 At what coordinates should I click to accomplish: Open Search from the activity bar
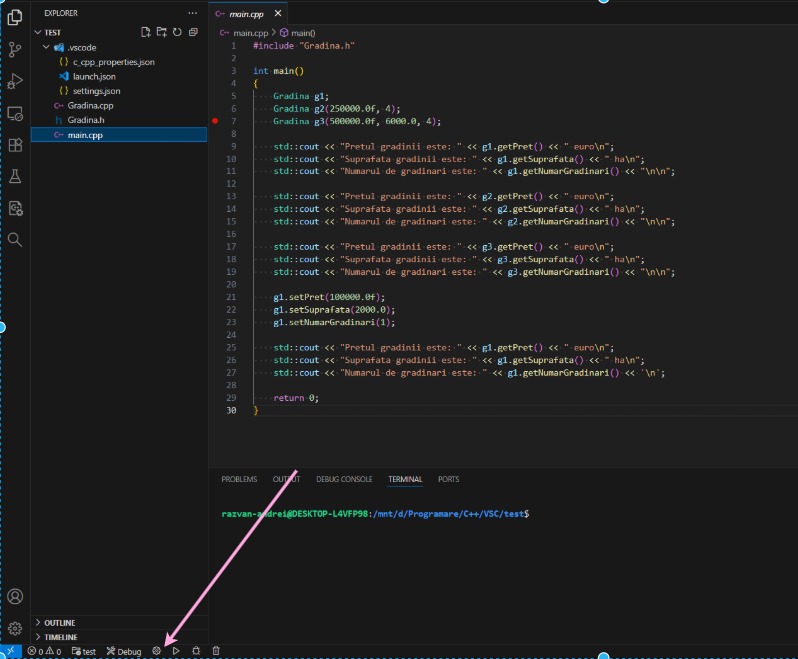15,240
